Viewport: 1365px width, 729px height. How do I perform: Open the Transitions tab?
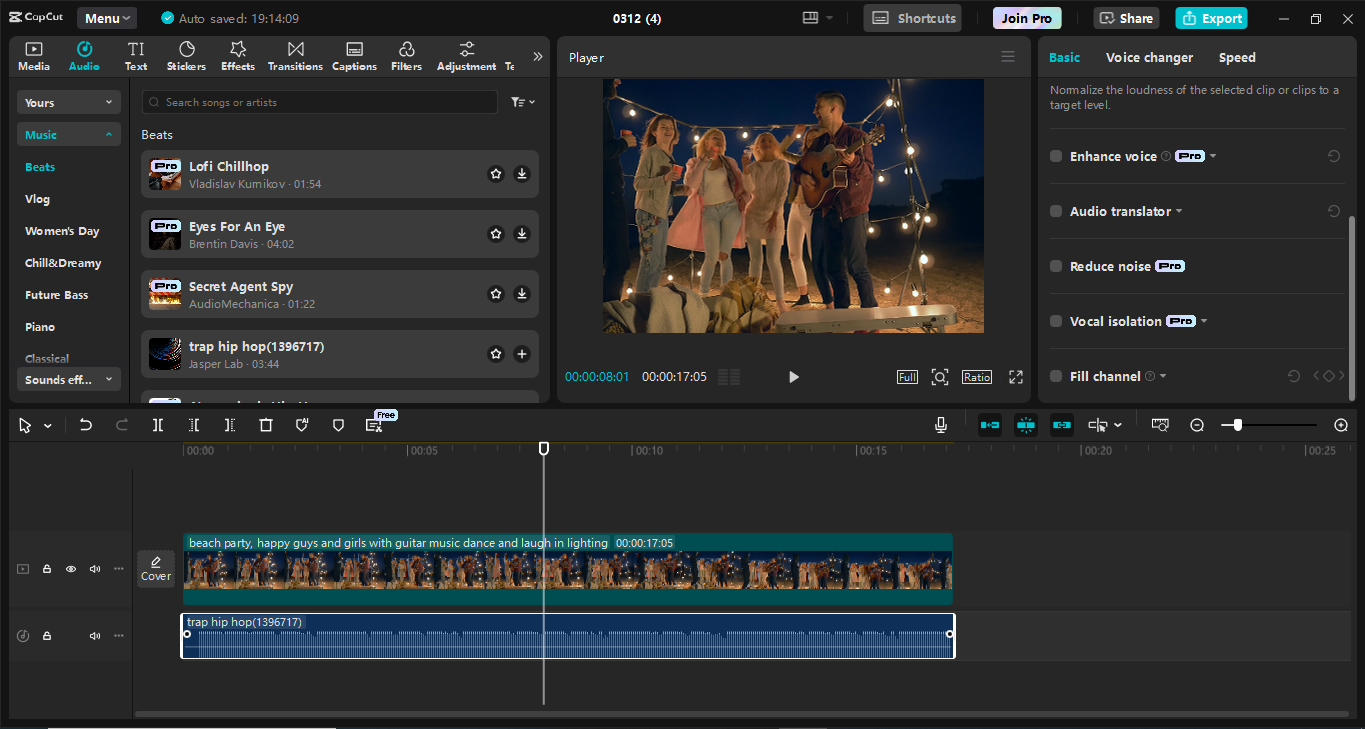click(x=295, y=56)
